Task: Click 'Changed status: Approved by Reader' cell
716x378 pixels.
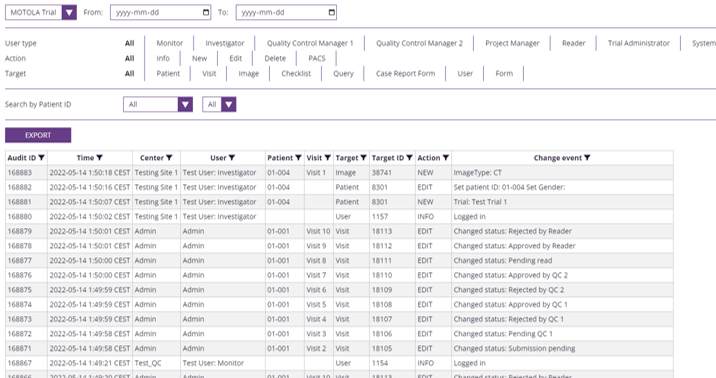Action: pos(562,246)
